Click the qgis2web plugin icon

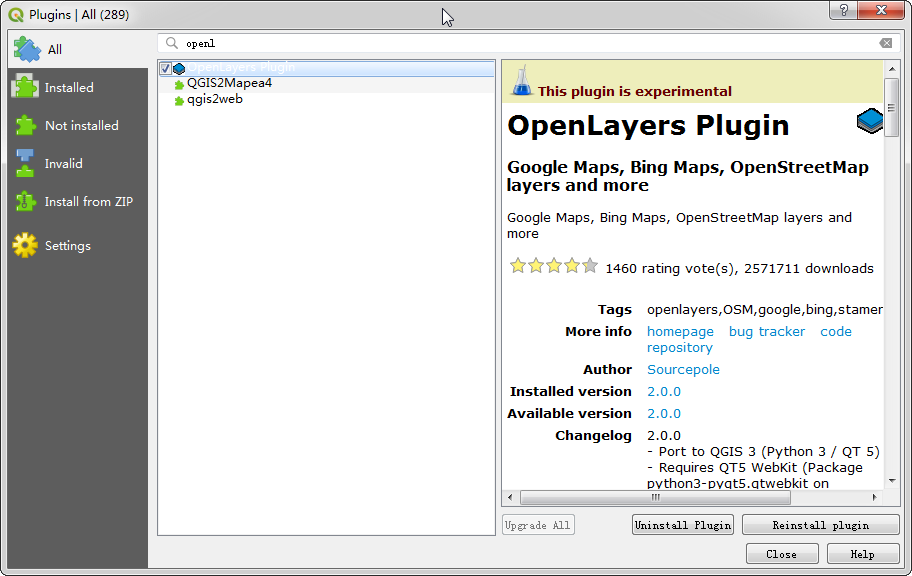coord(179,101)
